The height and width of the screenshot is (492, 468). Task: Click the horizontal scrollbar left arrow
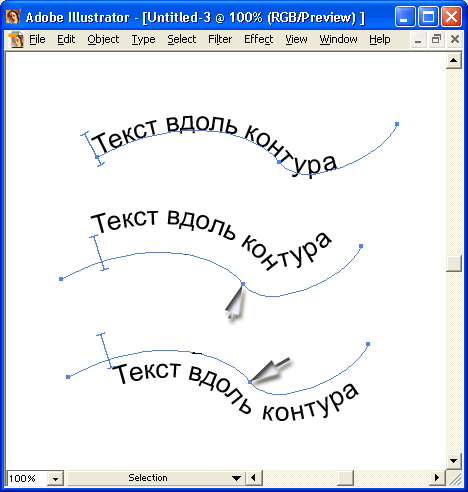coord(254,478)
